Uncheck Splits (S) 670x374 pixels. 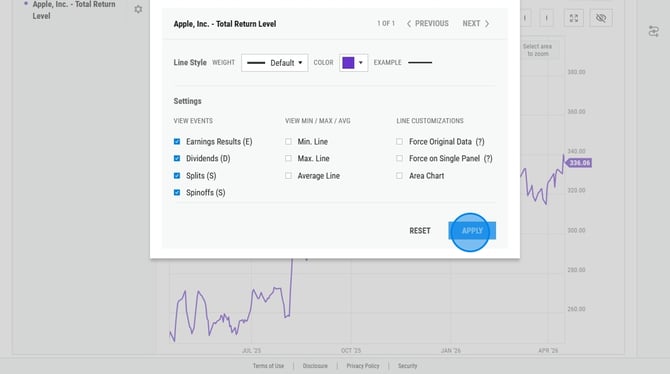pos(177,176)
